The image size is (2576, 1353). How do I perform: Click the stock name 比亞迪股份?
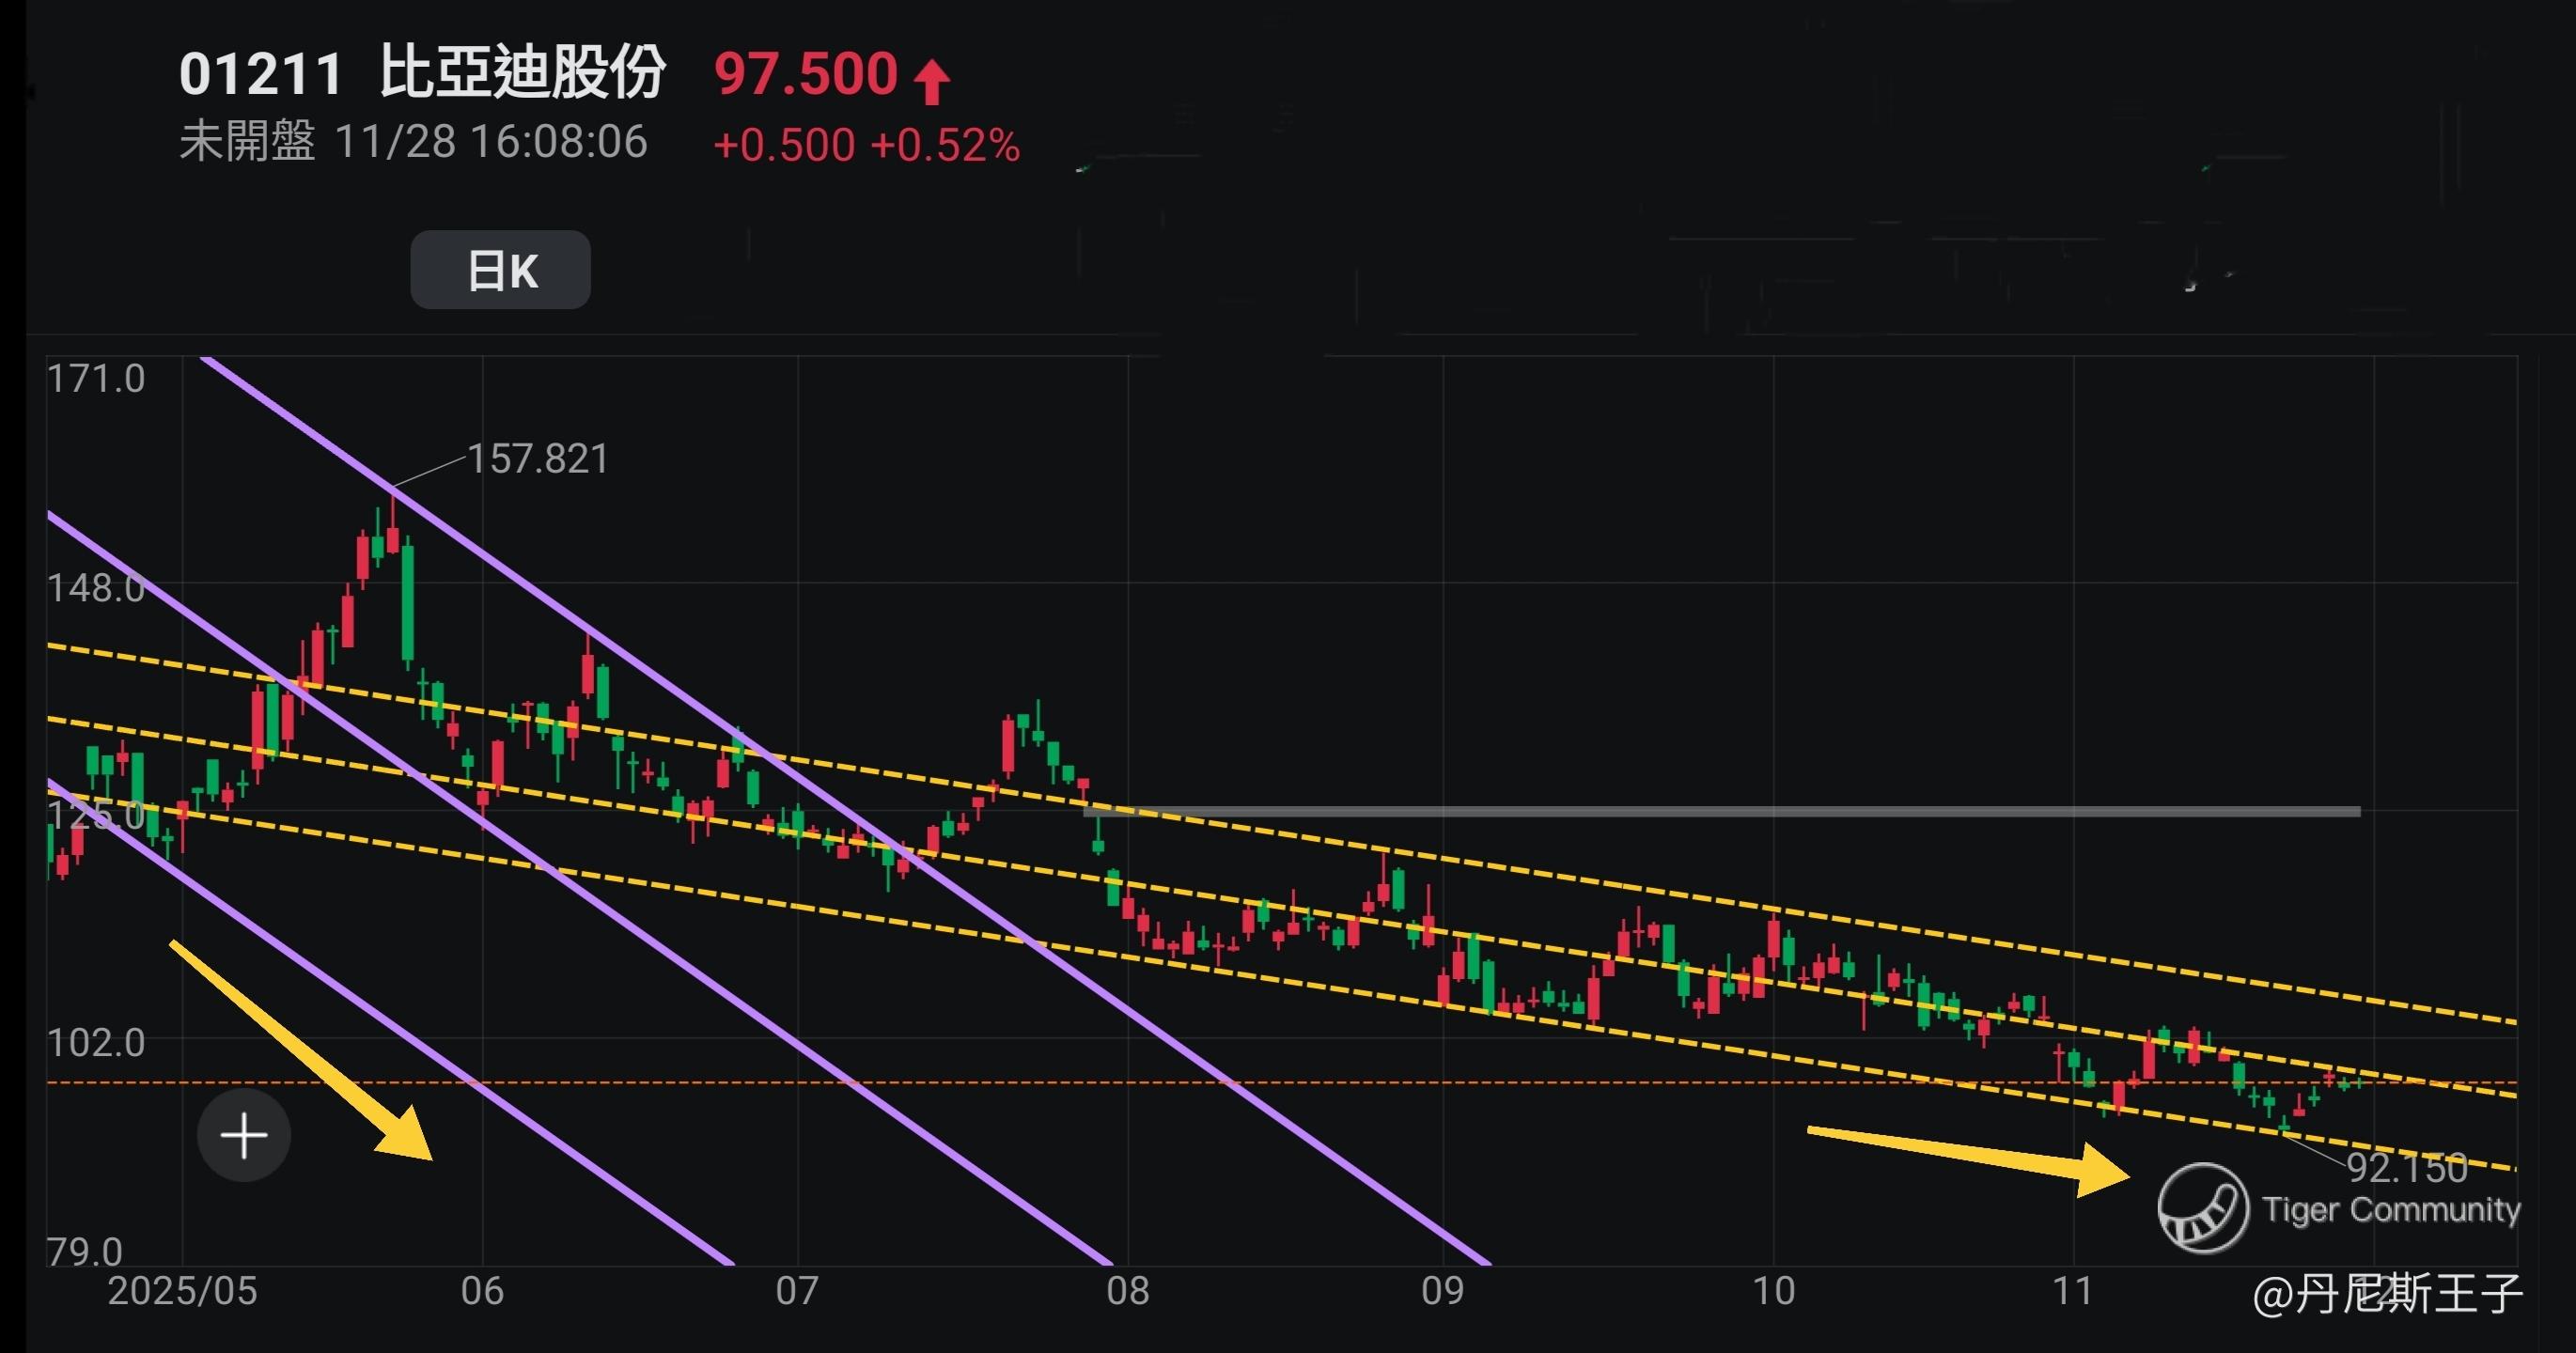point(522,73)
